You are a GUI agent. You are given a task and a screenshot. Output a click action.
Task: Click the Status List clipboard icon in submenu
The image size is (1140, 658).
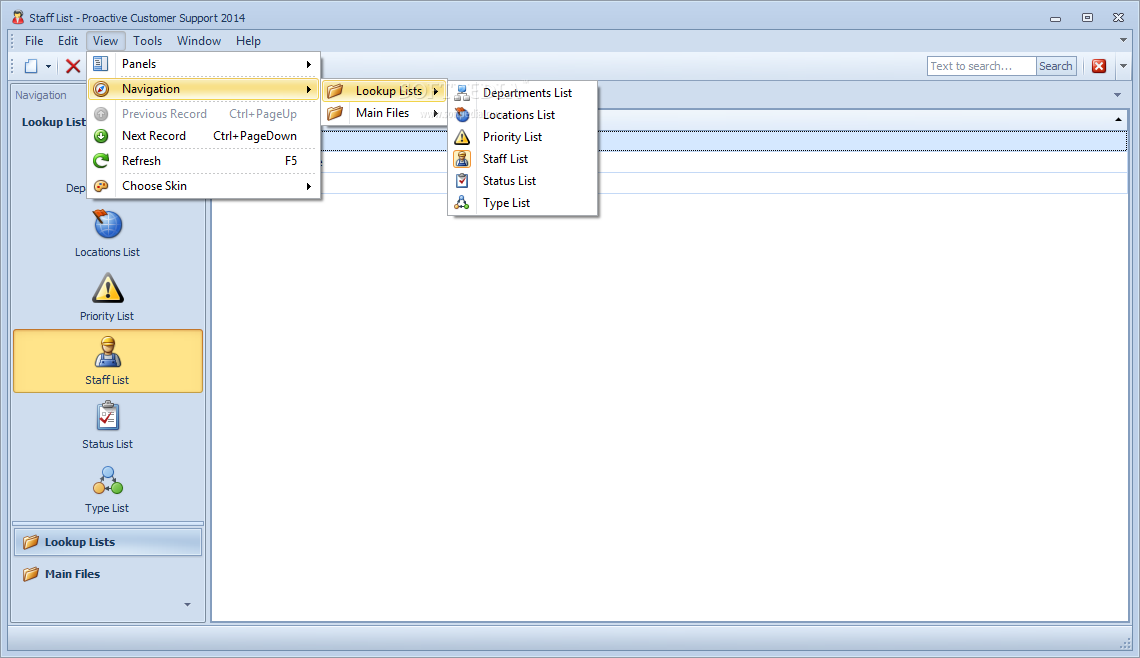[462, 180]
